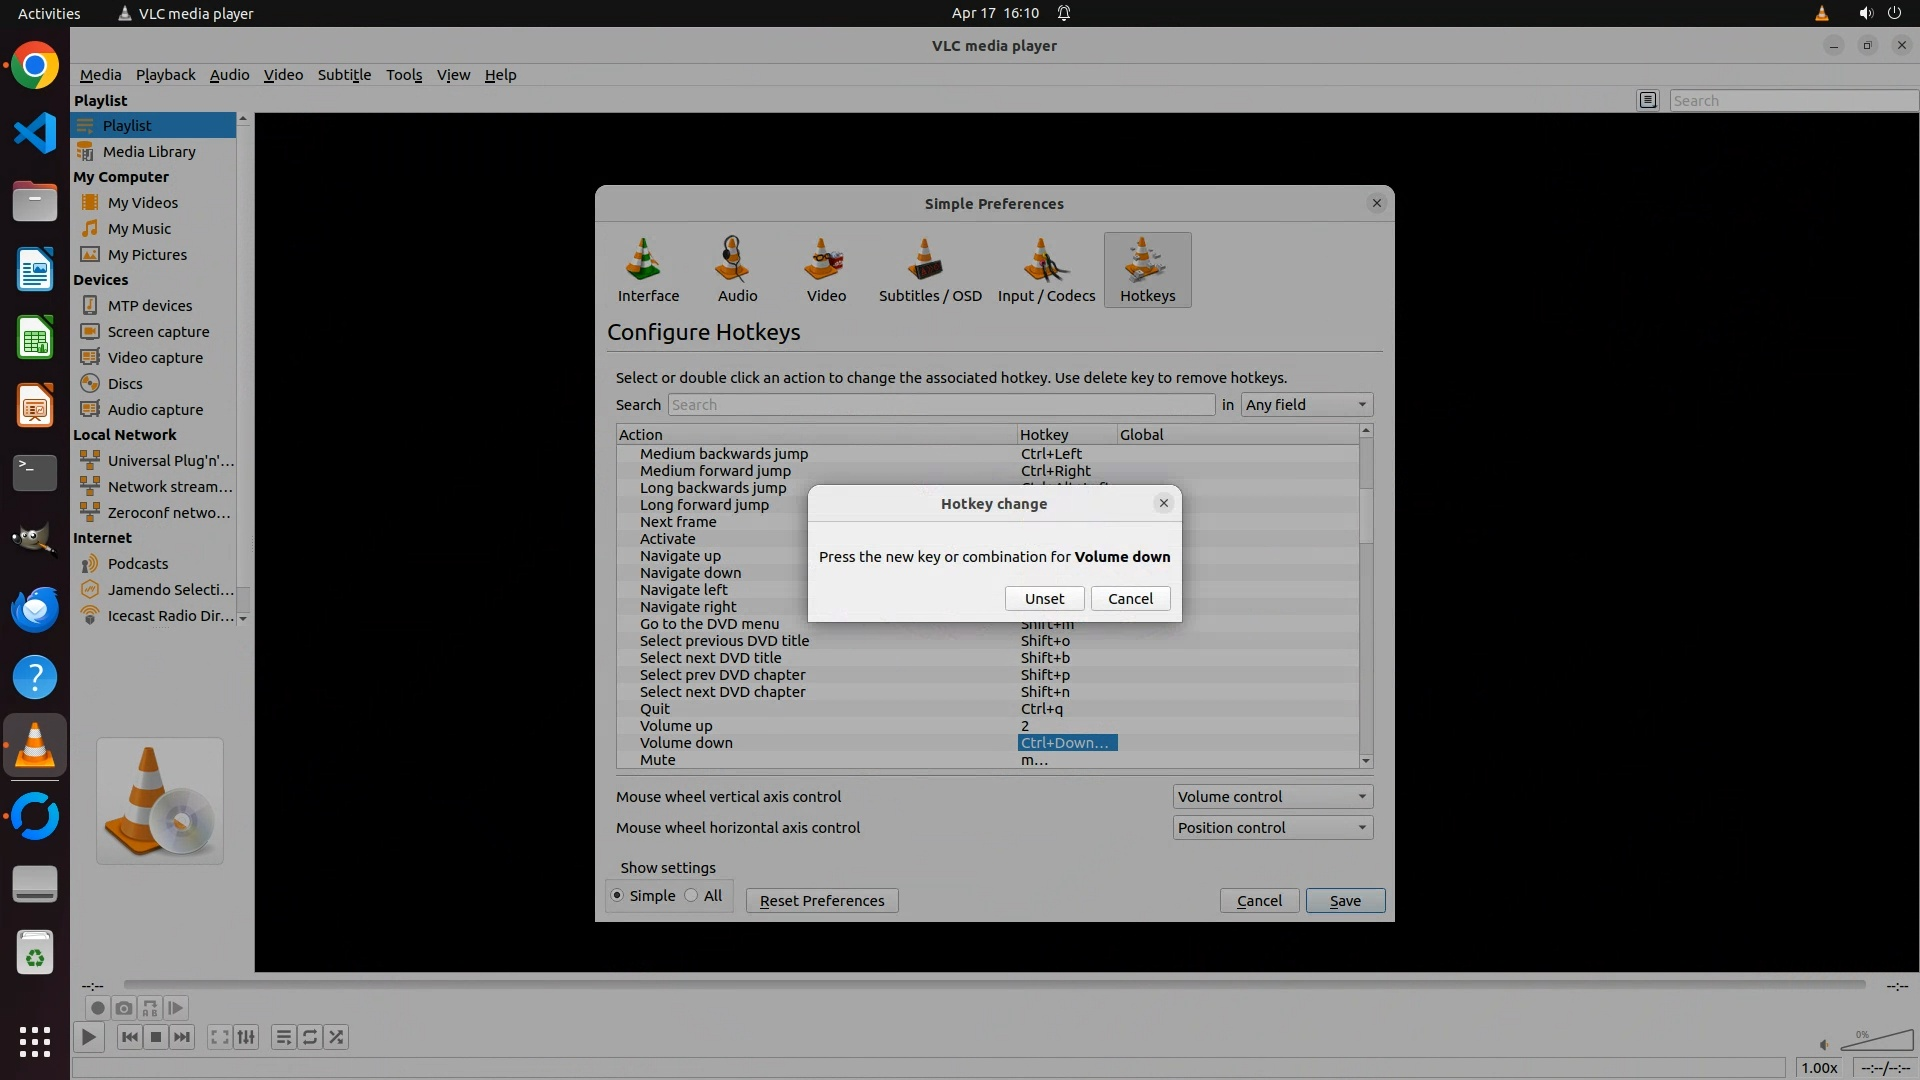Select the Input / Codecs preferences icon

point(1046,269)
